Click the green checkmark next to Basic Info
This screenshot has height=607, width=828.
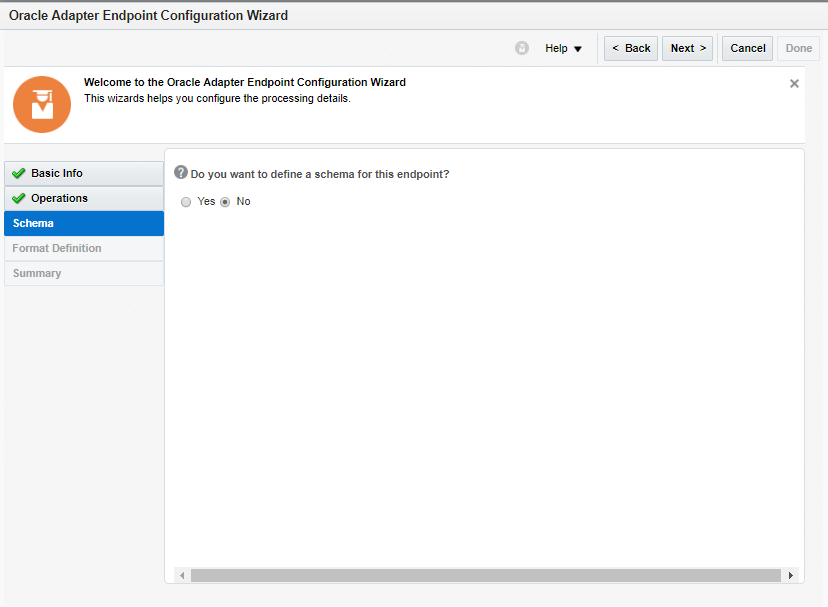[18, 173]
